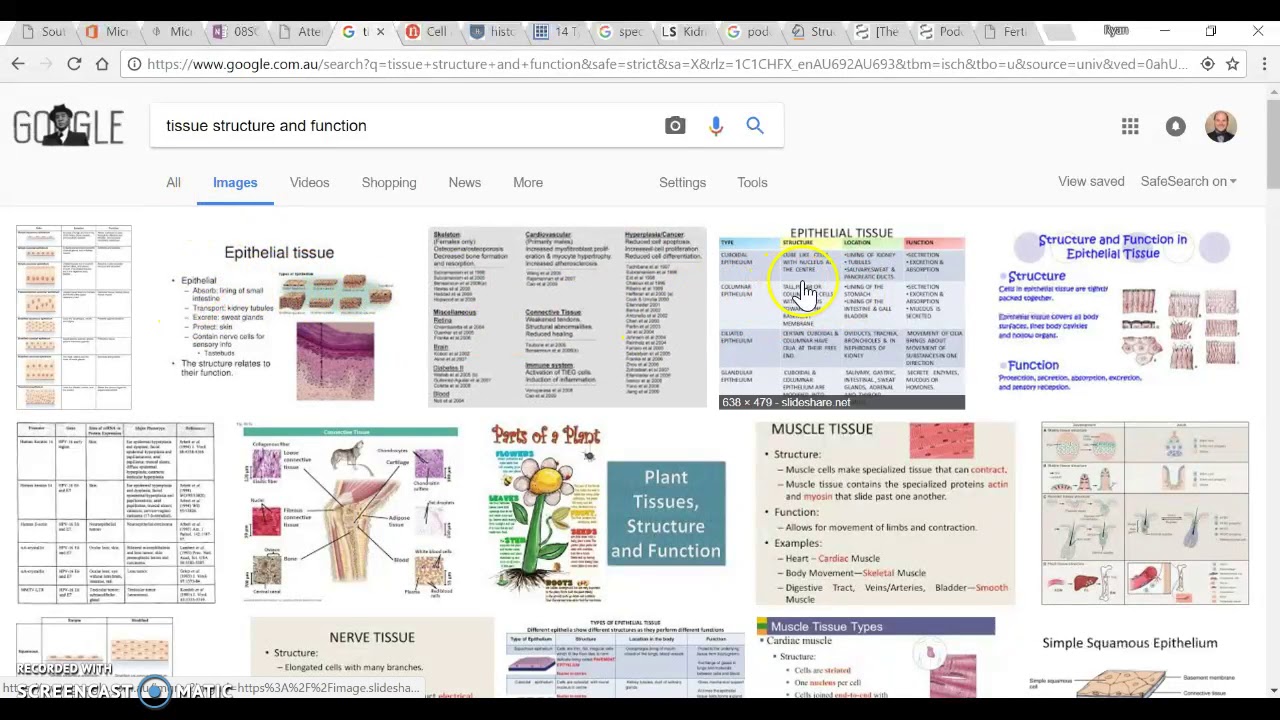Switch to the 'spec' Google tab
Image resolution: width=1280 pixels, height=720 pixels.
coord(620,32)
